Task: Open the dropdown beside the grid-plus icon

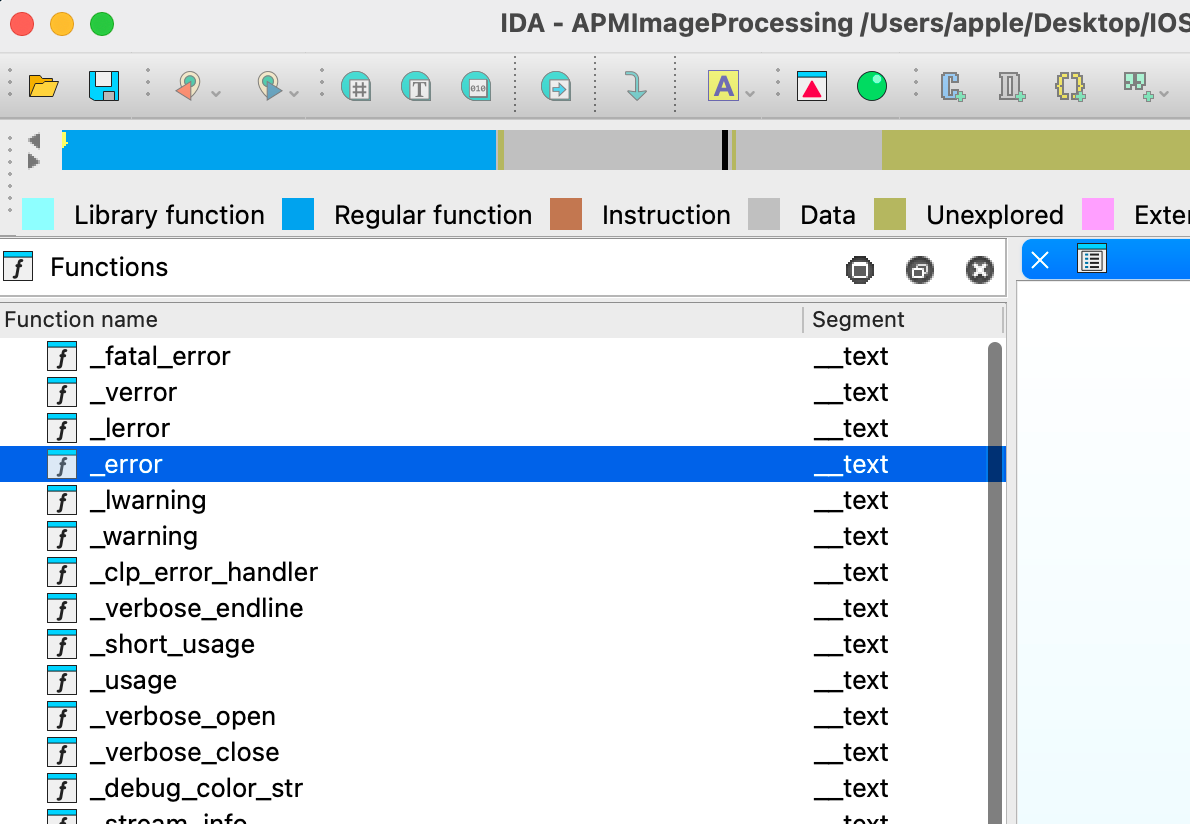Action: click(x=1164, y=93)
